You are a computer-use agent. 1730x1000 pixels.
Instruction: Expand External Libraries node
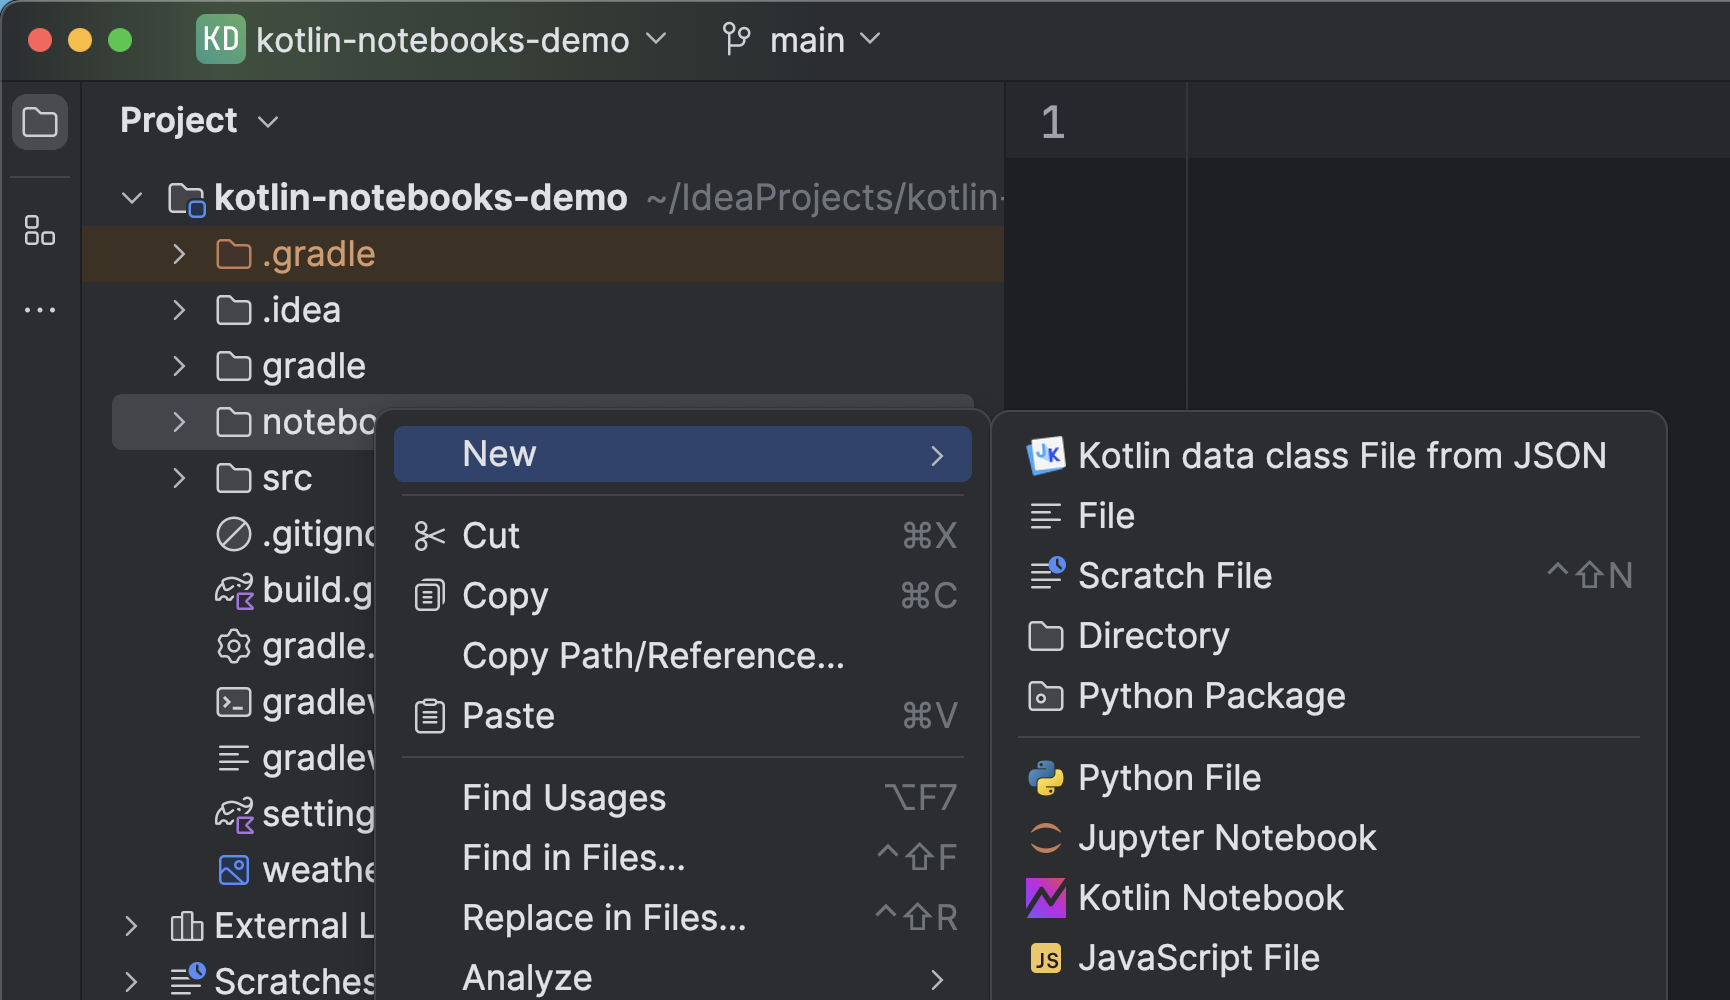click(x=131, y=926)
